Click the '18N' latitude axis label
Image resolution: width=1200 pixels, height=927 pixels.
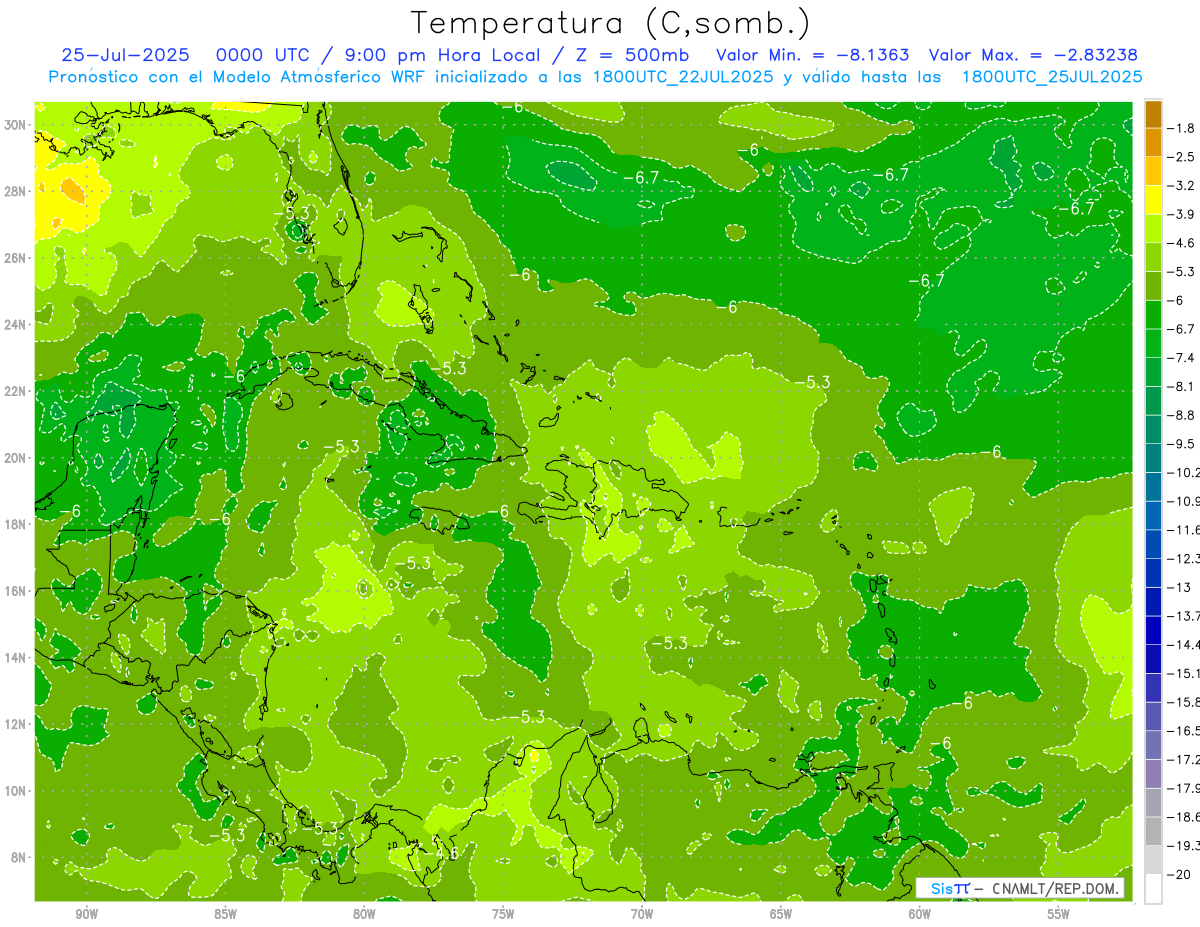(x=17, y=524)
